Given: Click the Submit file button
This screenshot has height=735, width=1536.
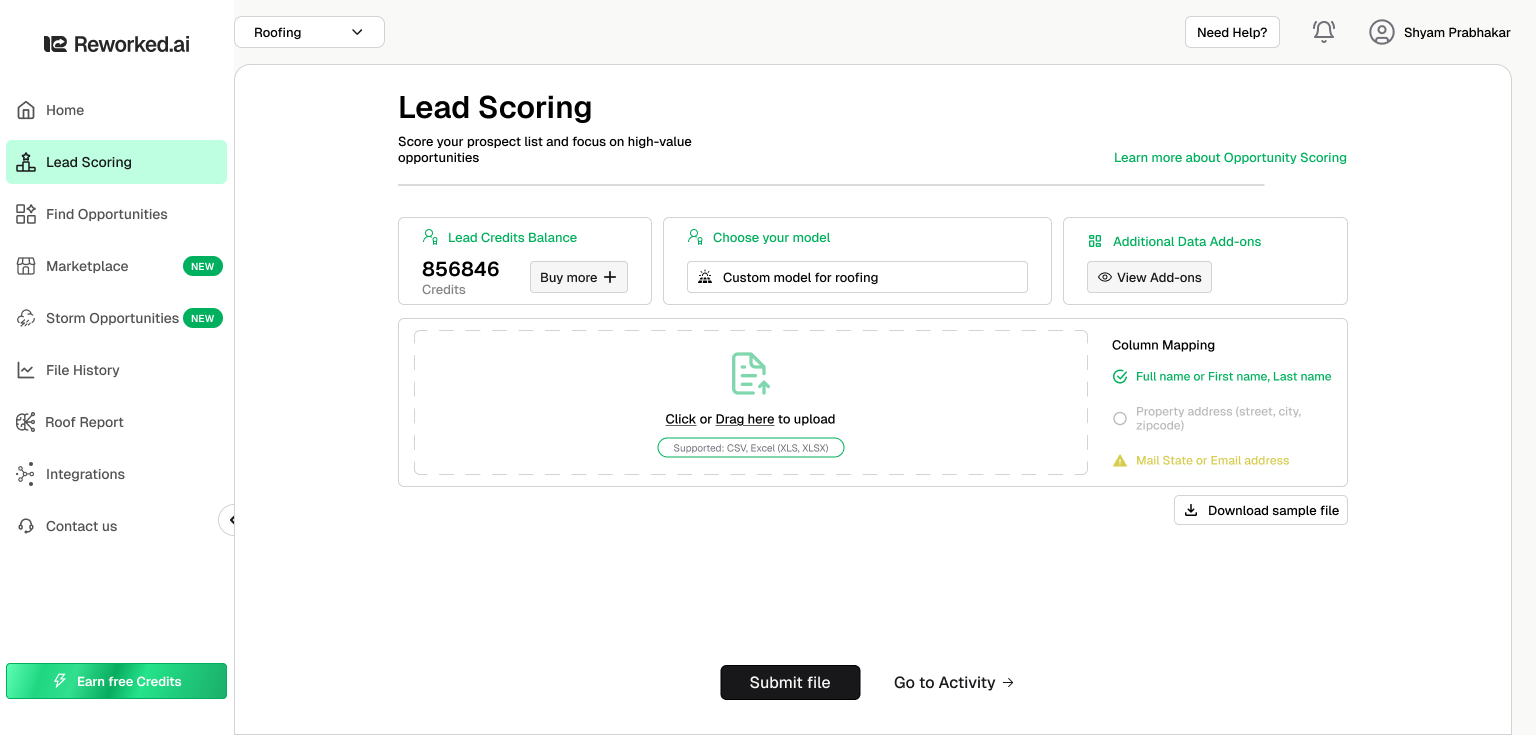Looking at the screenshot, I should click(x=790, y=682).
